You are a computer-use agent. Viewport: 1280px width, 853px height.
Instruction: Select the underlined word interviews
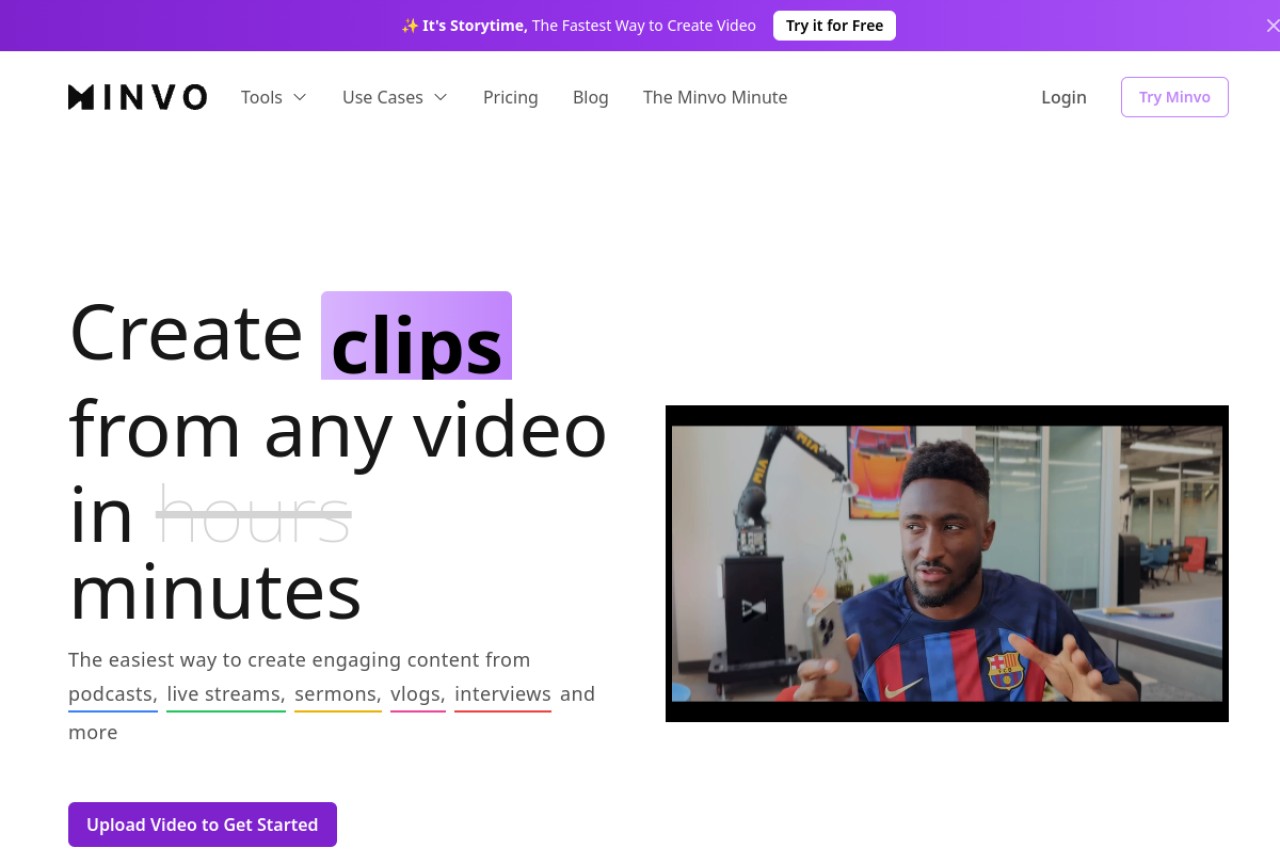coord(503,694)
